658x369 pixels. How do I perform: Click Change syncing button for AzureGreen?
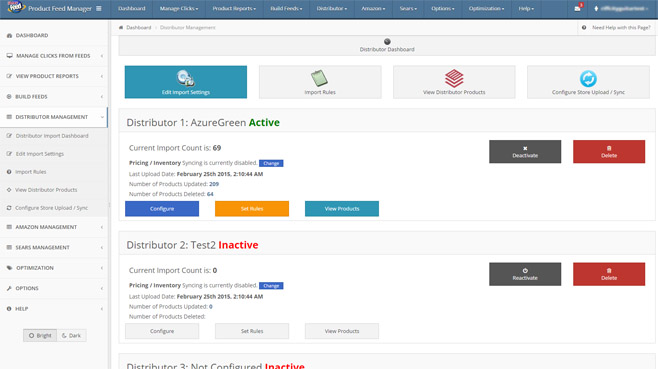click(271, 163)
